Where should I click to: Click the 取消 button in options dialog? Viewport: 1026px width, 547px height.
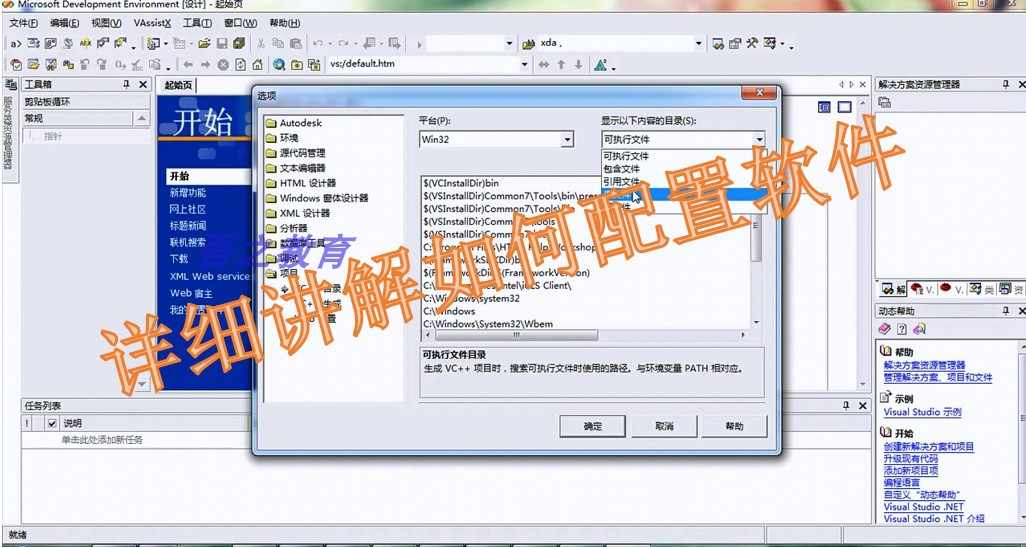[663, 426]
